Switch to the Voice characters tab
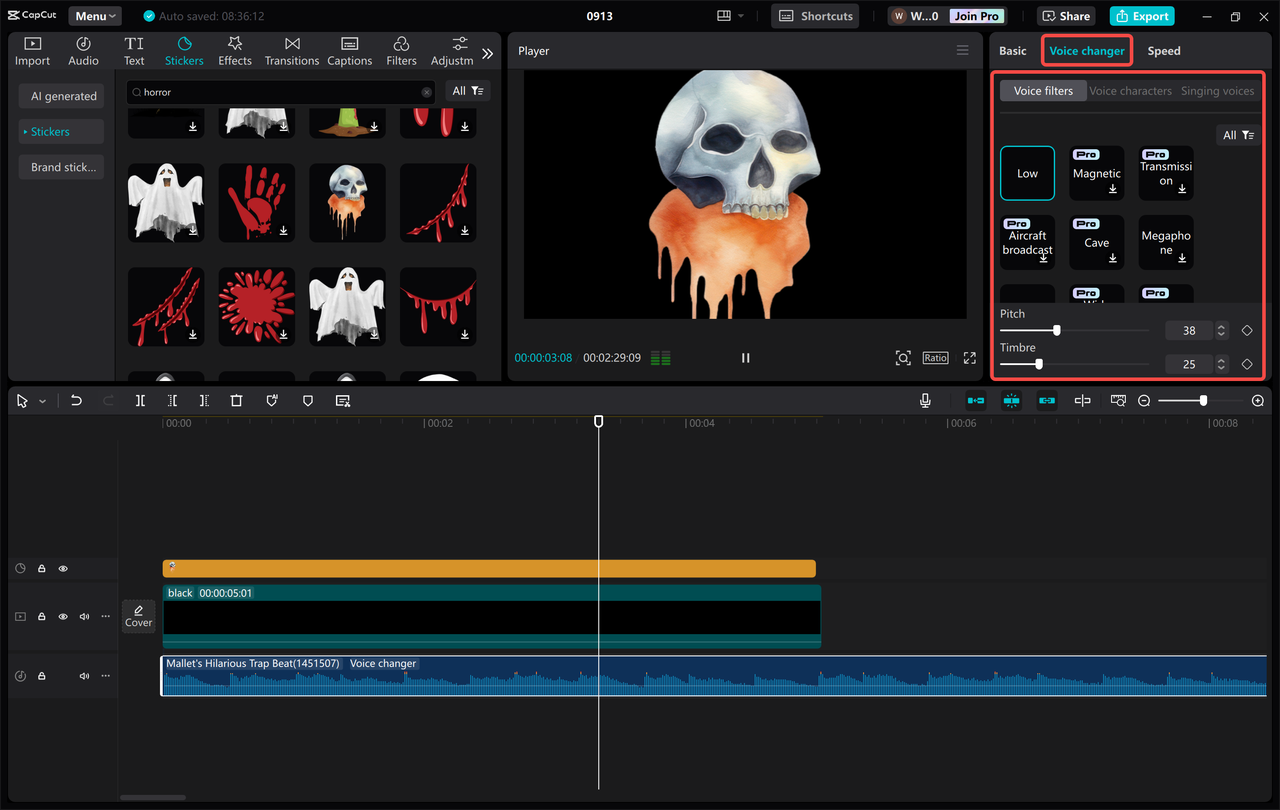This screenshot has height=810, width=1280. pyautogui.click(x=1130, y=90)
